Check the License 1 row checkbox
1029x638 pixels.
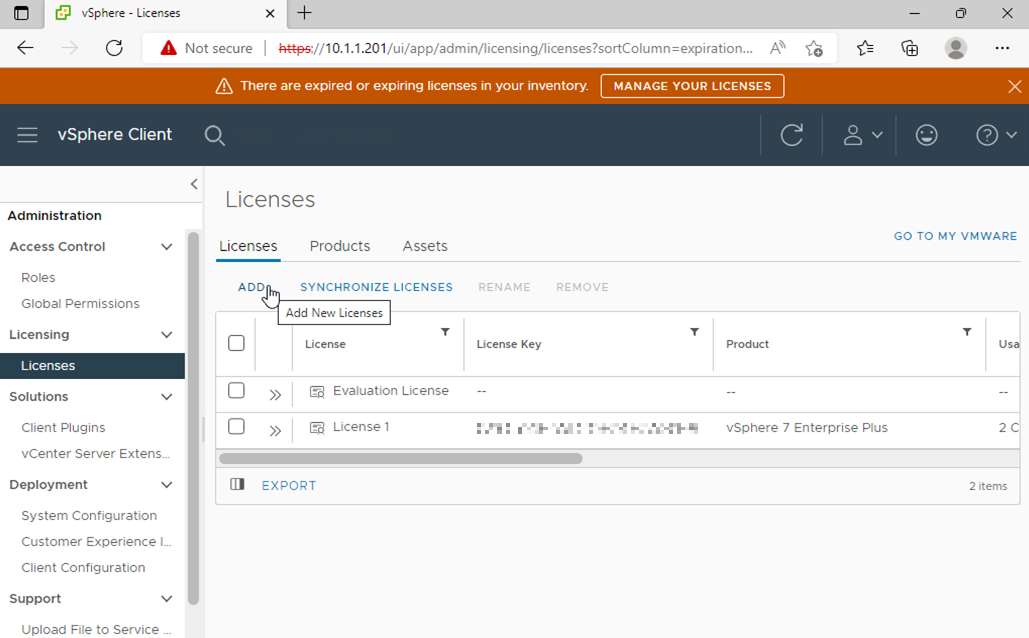(236, 427)
